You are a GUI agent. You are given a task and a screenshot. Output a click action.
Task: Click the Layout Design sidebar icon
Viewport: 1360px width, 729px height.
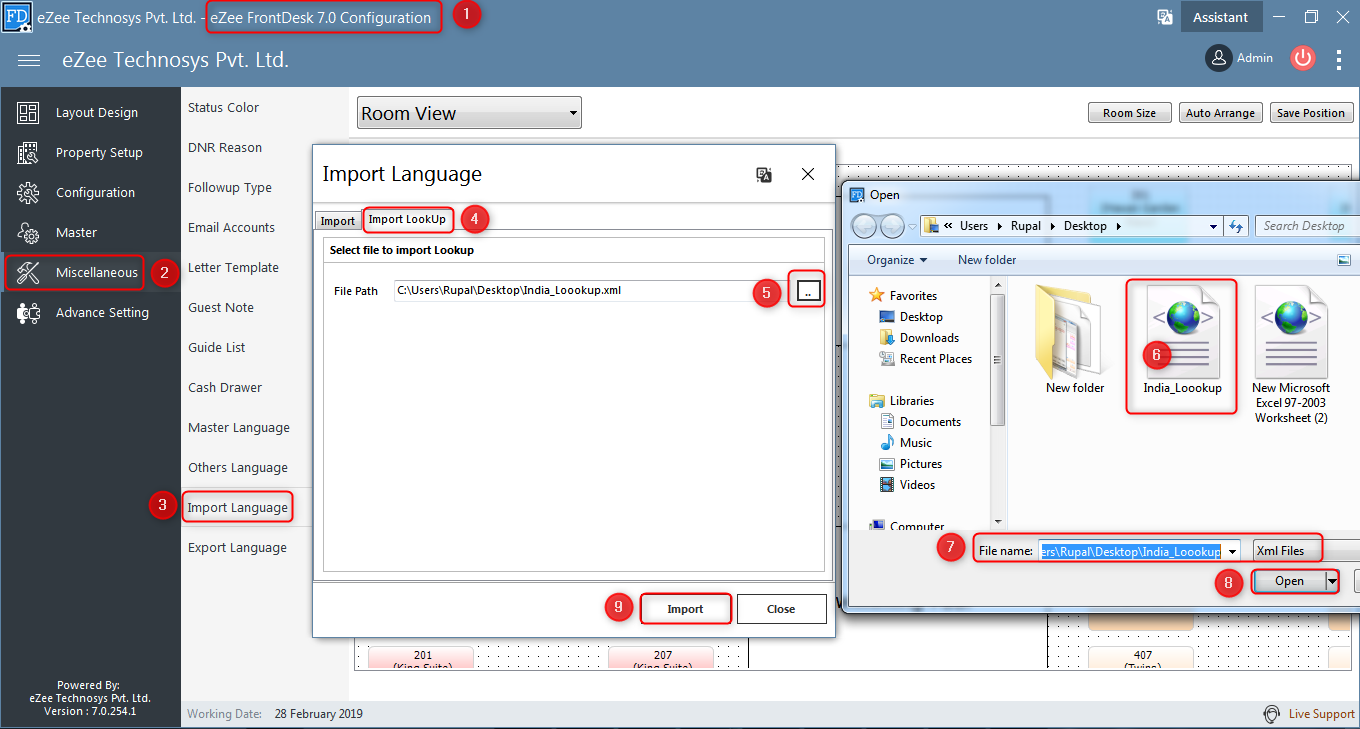point(28,113)
